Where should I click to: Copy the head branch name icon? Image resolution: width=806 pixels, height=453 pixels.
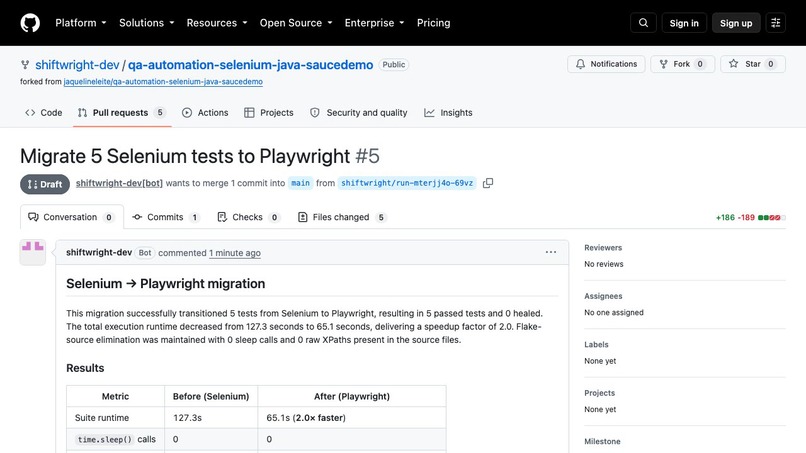488,183
